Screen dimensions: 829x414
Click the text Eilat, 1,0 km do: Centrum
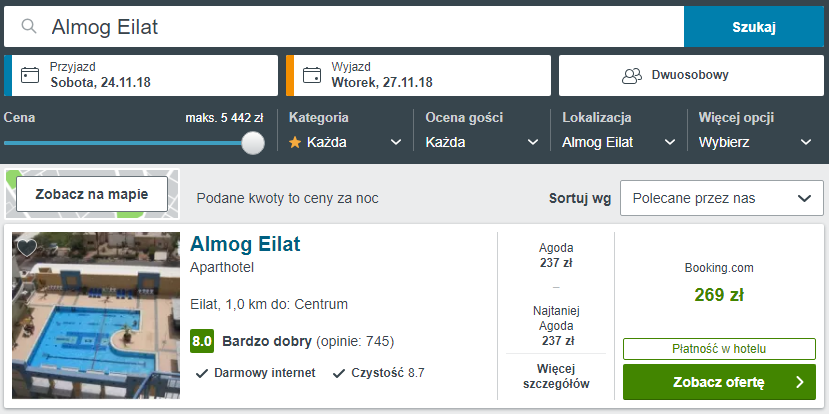tap(269, 305)
